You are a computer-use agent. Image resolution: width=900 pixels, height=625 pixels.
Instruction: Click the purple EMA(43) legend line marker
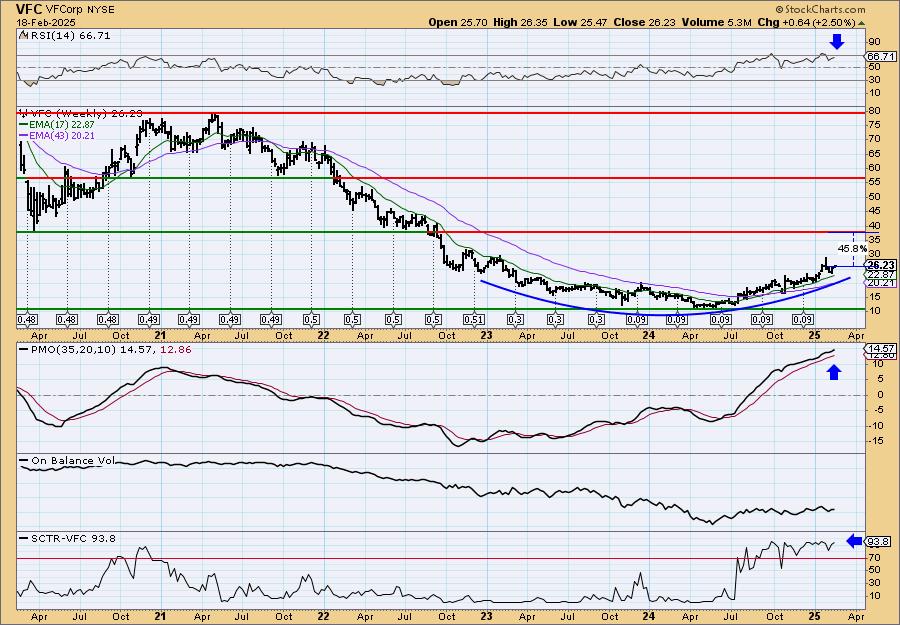23,136
